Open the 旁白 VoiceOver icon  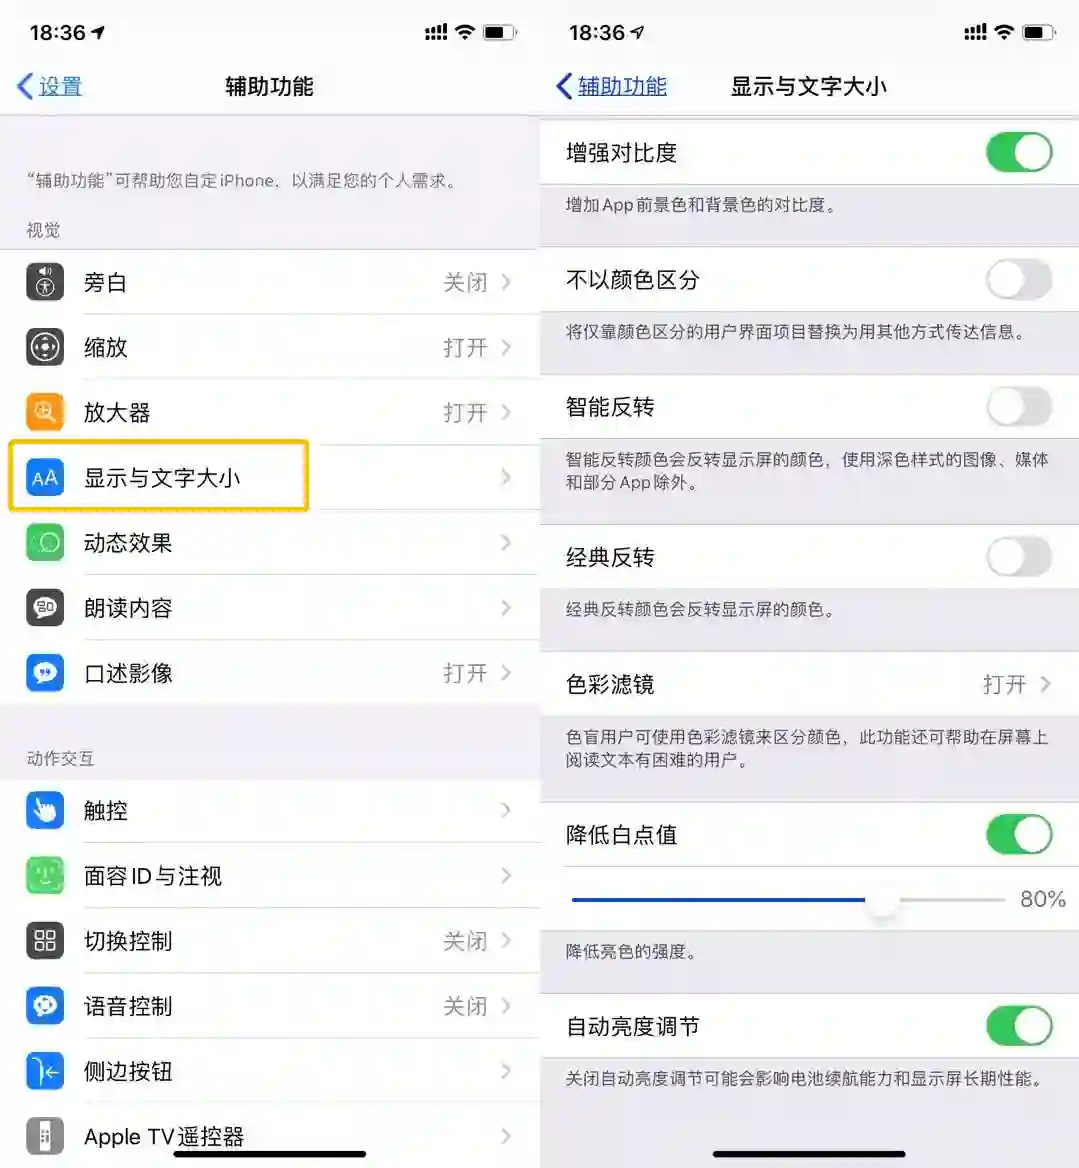pos(45,282)
